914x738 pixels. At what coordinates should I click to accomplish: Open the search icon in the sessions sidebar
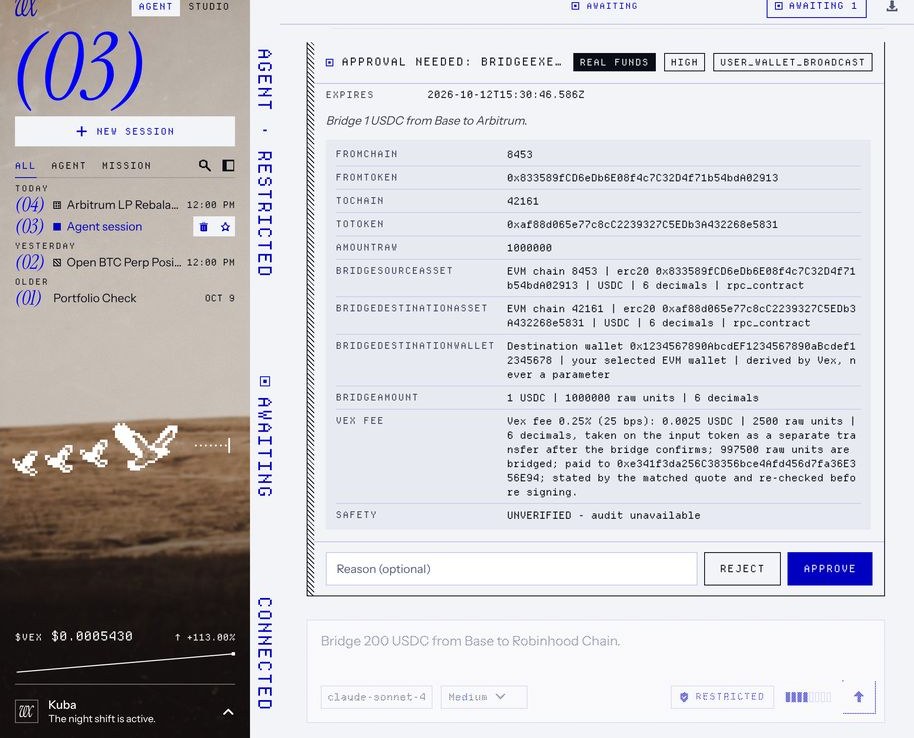pyautogui.click(x=205, y=166)
